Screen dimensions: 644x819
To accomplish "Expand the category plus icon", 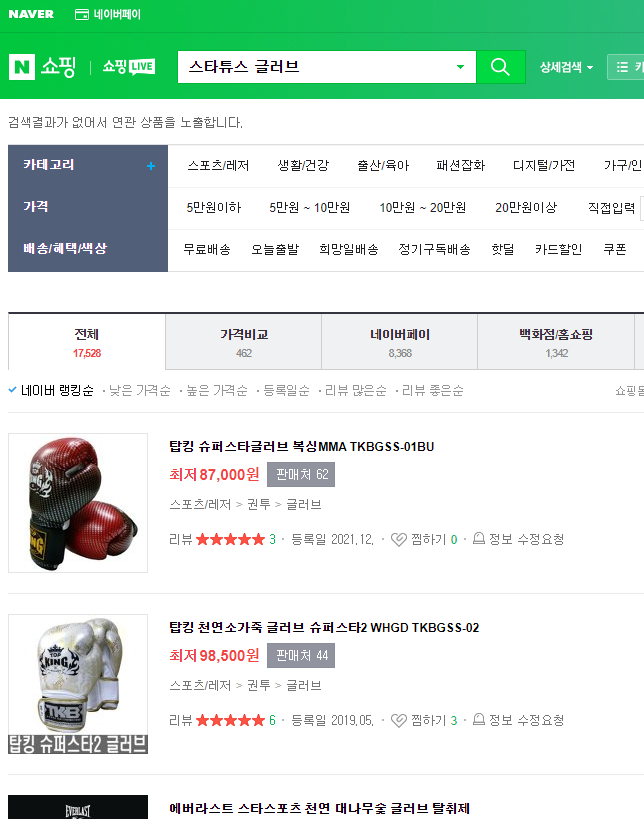I will point(151,166).
